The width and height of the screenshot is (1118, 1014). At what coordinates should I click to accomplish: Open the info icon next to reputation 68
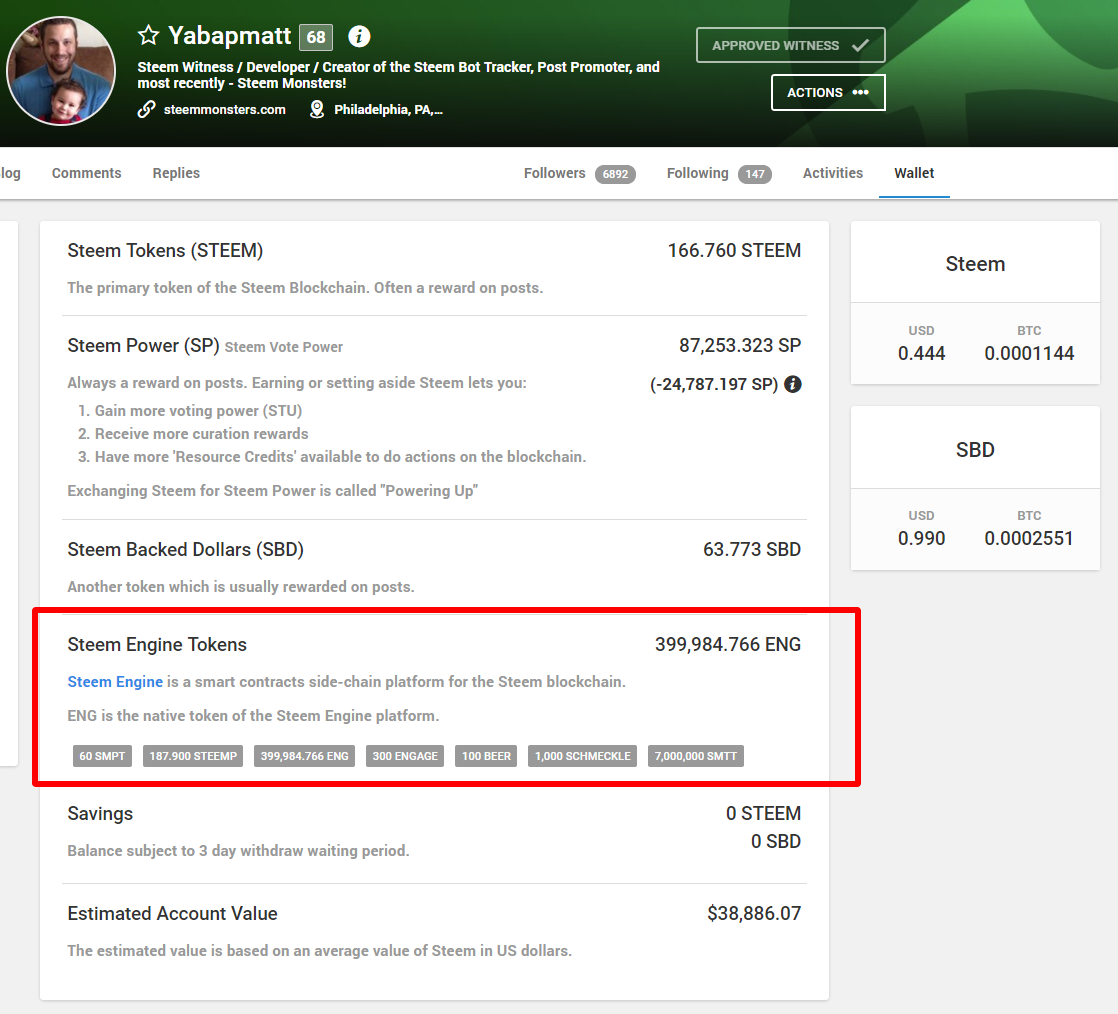click(x=359, y=36)
